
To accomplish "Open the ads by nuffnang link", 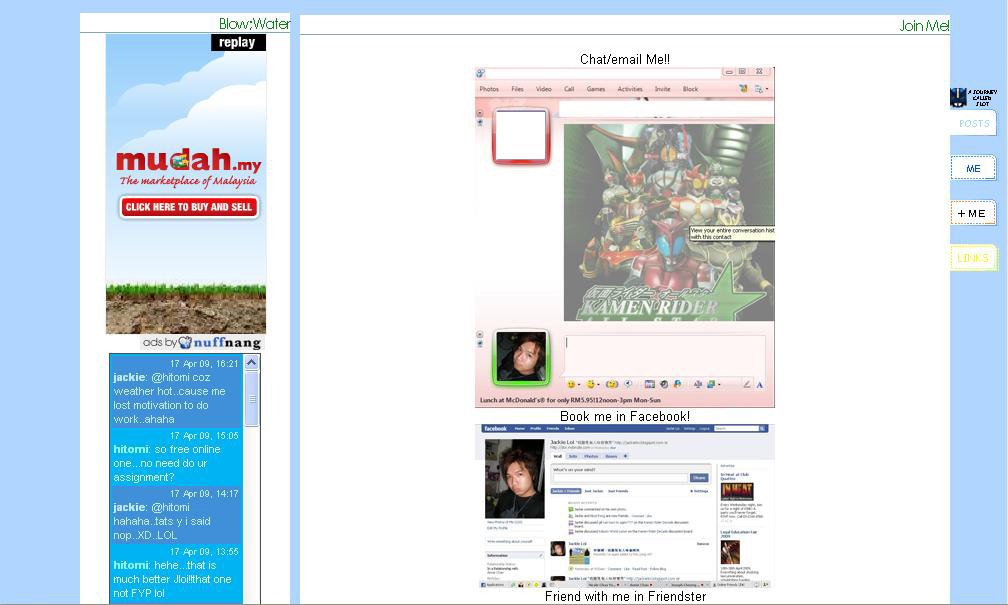I will [202, 343].
